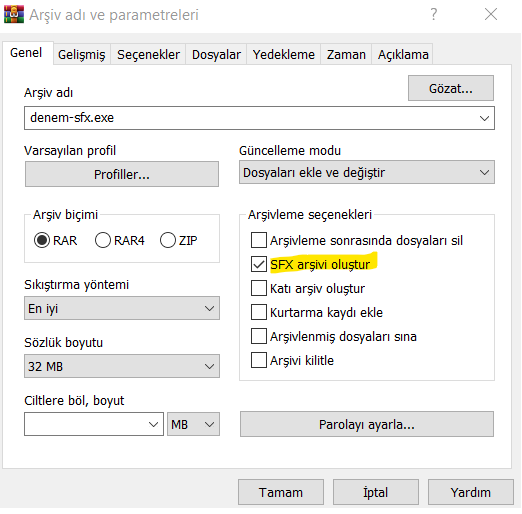
Task: Close the archive parameters dialog
Action: click(491, 14)
